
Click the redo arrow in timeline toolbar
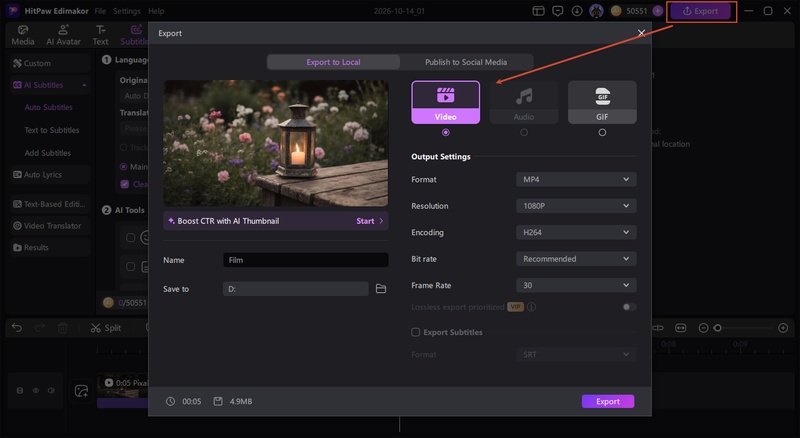40,328
